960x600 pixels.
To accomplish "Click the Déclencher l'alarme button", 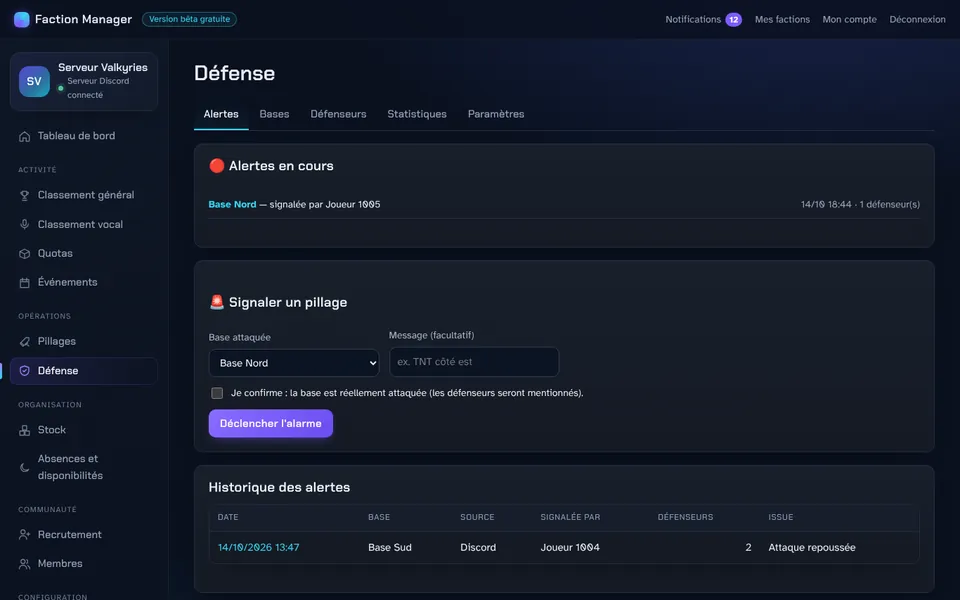I will (x=271, y=424).
